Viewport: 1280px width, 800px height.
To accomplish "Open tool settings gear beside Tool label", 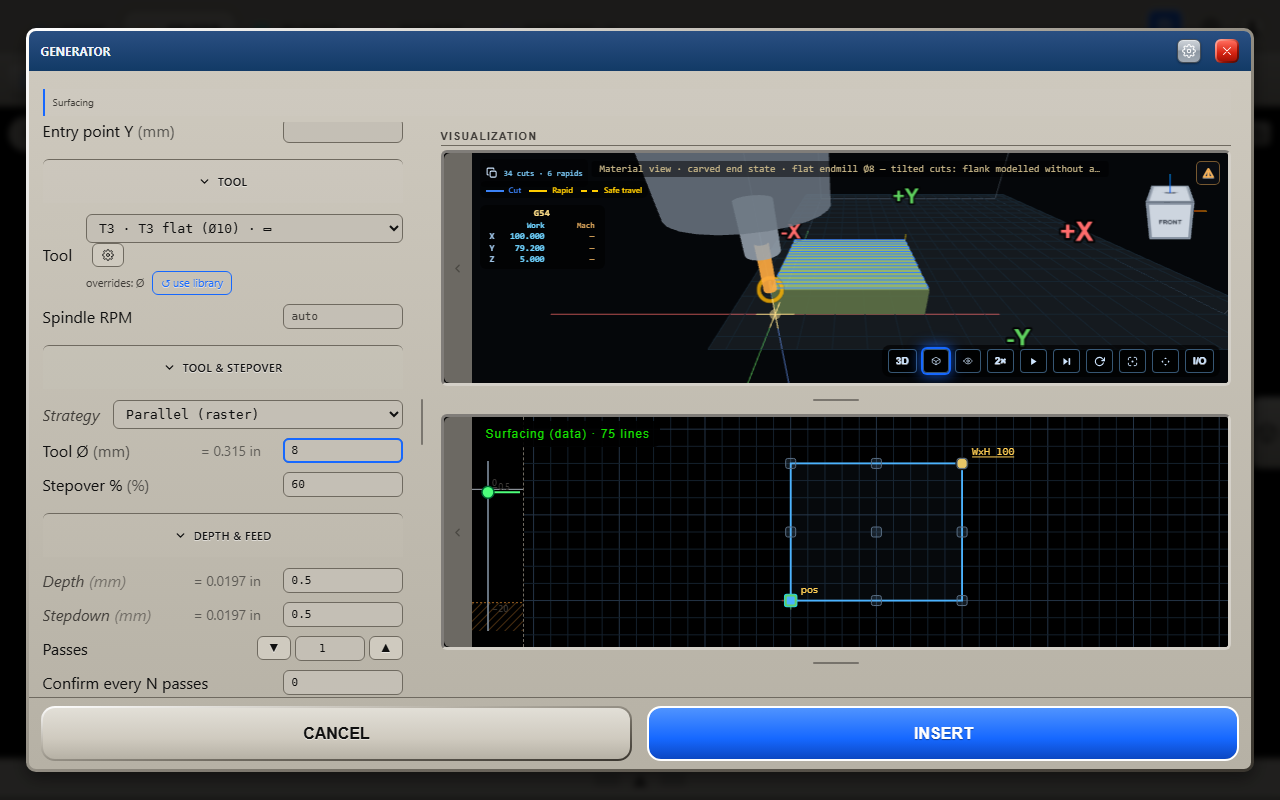I will click(x=108, y=255).
